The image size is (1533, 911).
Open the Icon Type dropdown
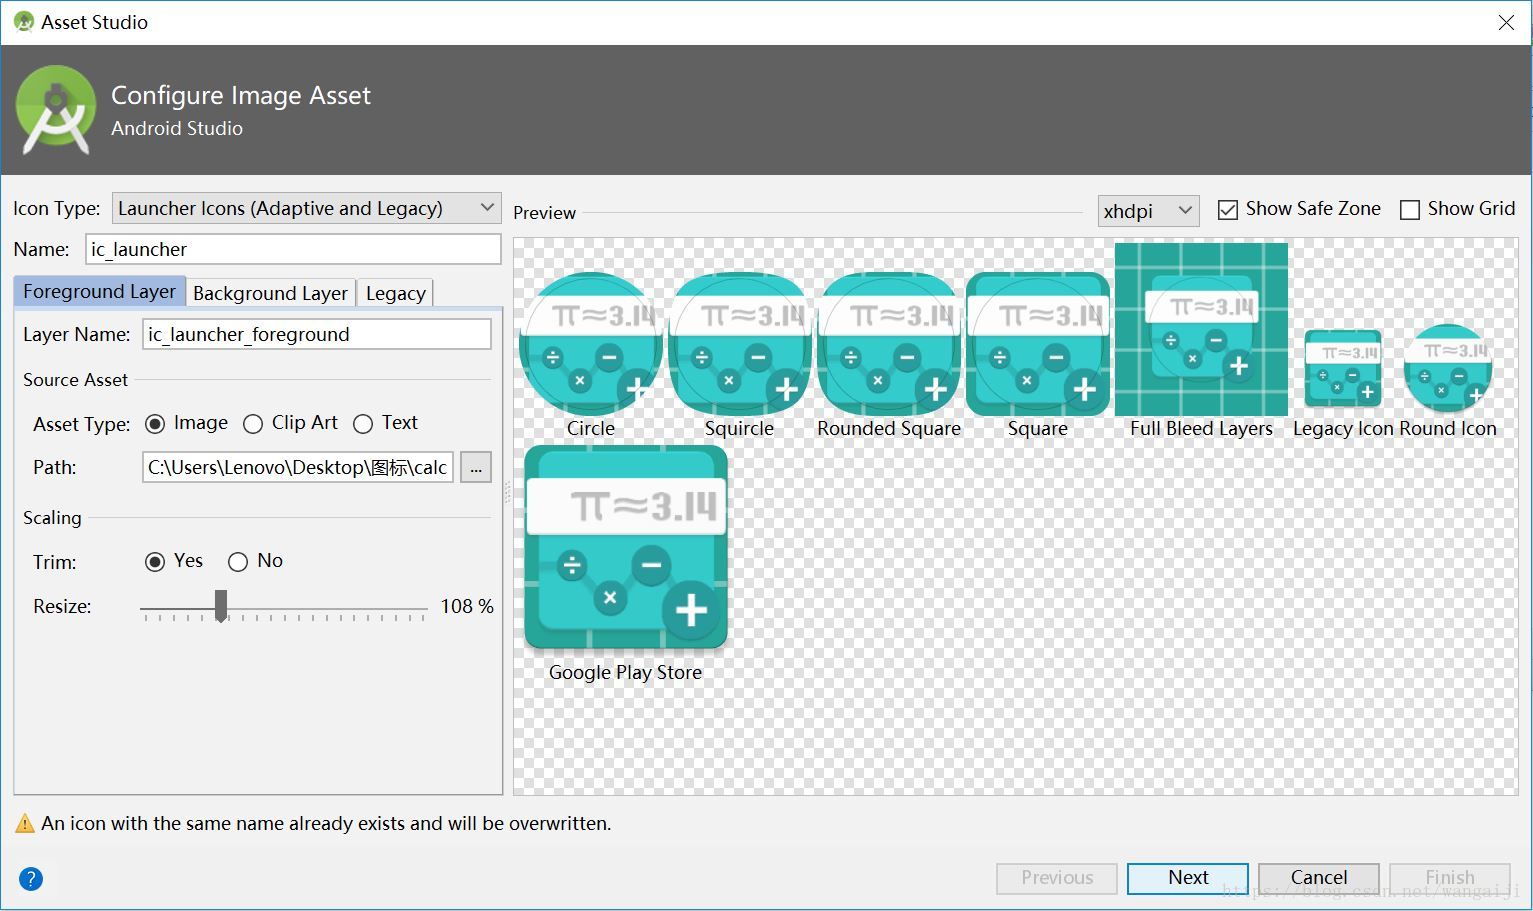pyautogui.click(x=306, y=208)
